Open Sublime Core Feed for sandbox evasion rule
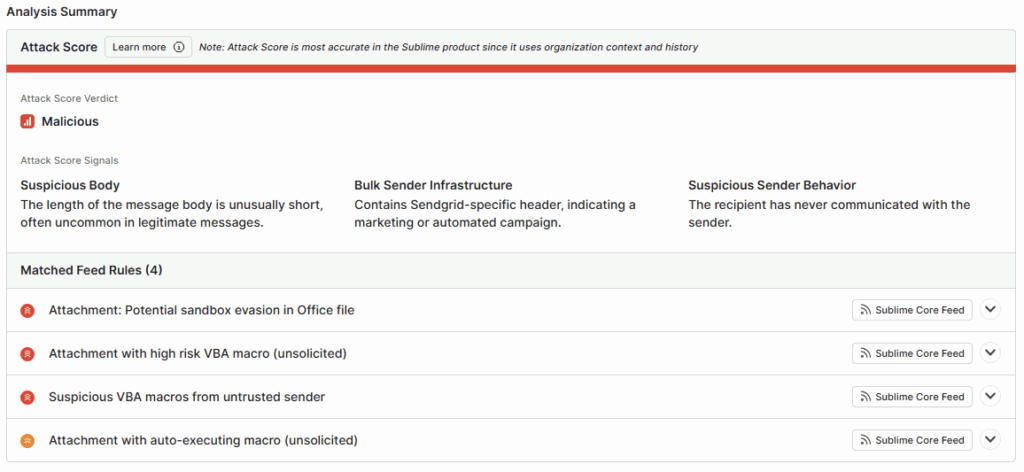The height and width of the screenshot is (472, 1024). tap(912, 310)
